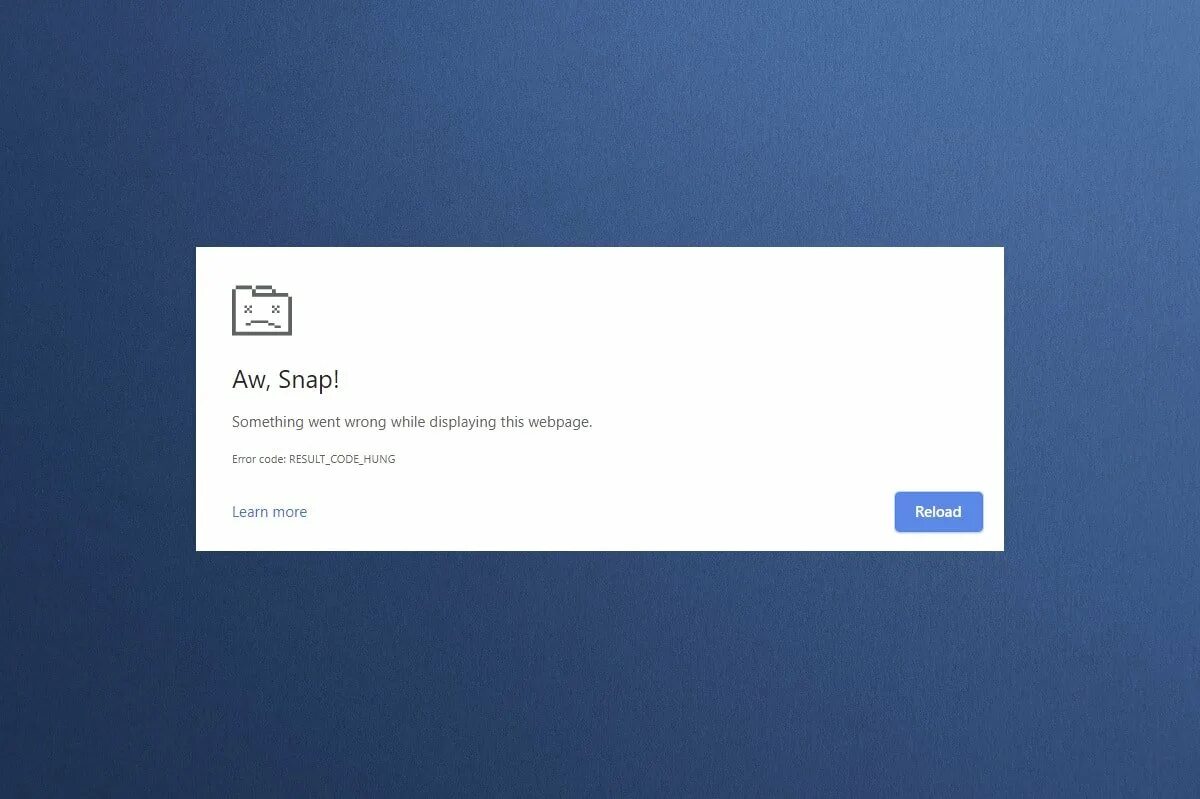Click the right X eye of sad folder
The image size is (1200, 799).
(275, 309)
